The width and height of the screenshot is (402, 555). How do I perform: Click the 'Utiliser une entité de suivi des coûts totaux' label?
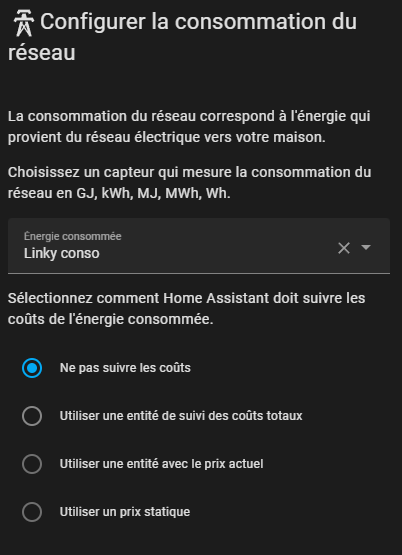(181, 416)
